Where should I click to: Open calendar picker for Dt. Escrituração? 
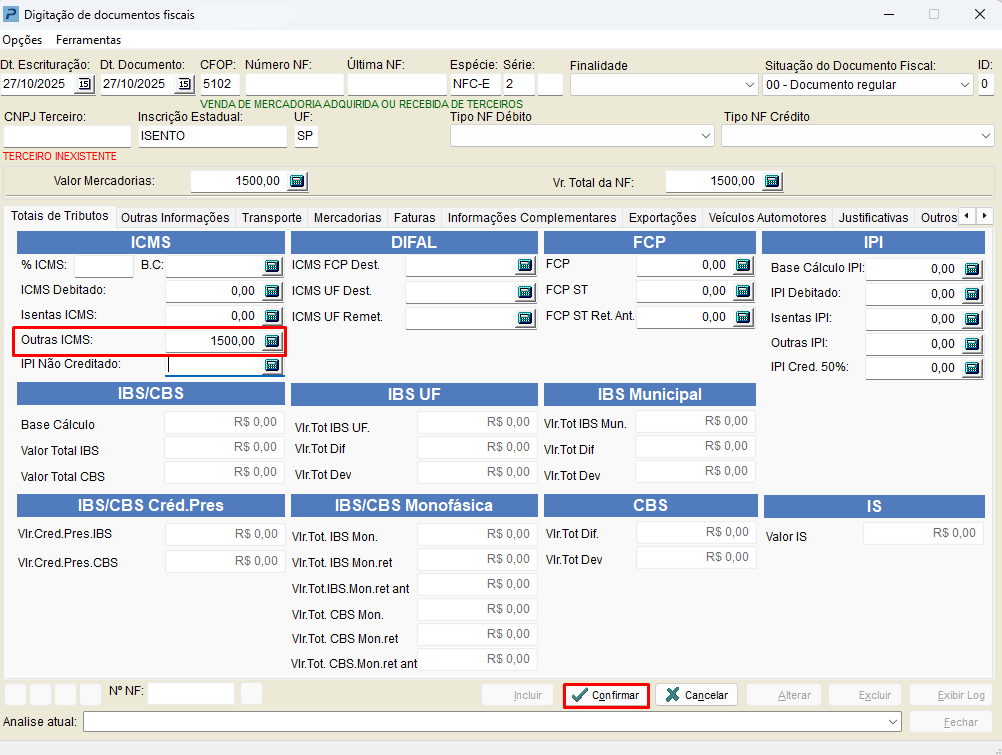84,84
